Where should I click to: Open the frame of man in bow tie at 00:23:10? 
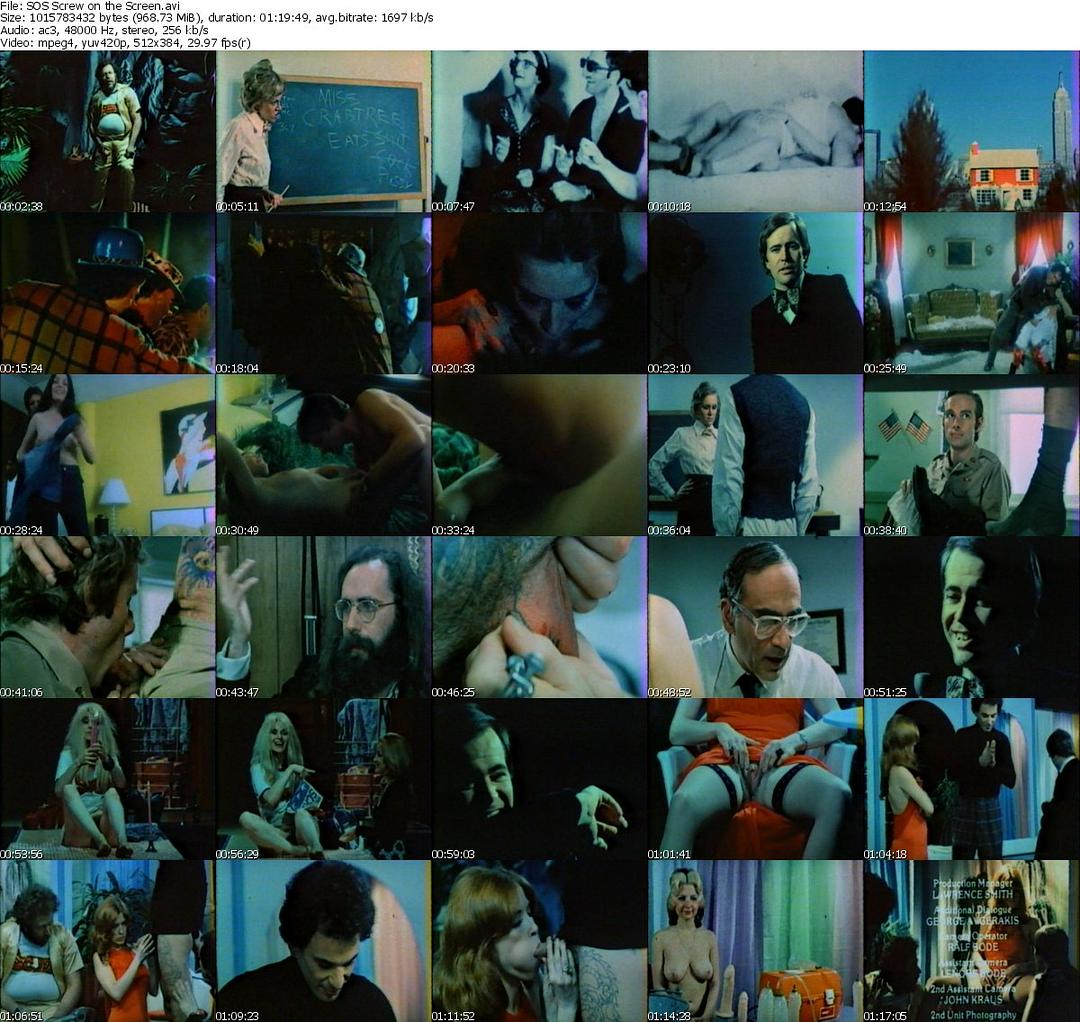pyautogui.click(x=755, y=293)
